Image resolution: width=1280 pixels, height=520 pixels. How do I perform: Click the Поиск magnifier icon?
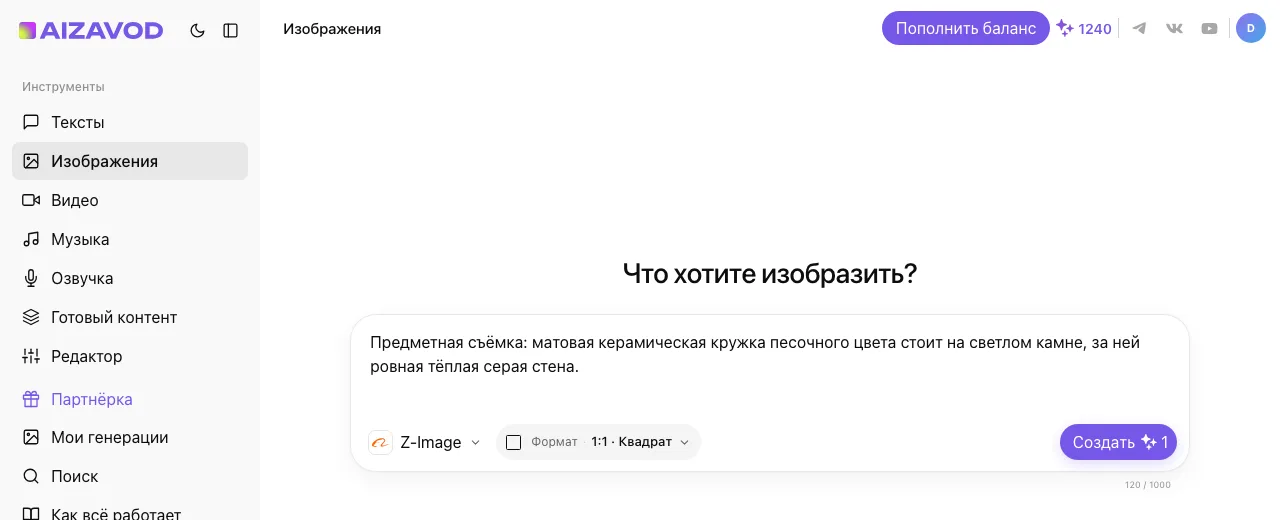(x=31, y=476)
